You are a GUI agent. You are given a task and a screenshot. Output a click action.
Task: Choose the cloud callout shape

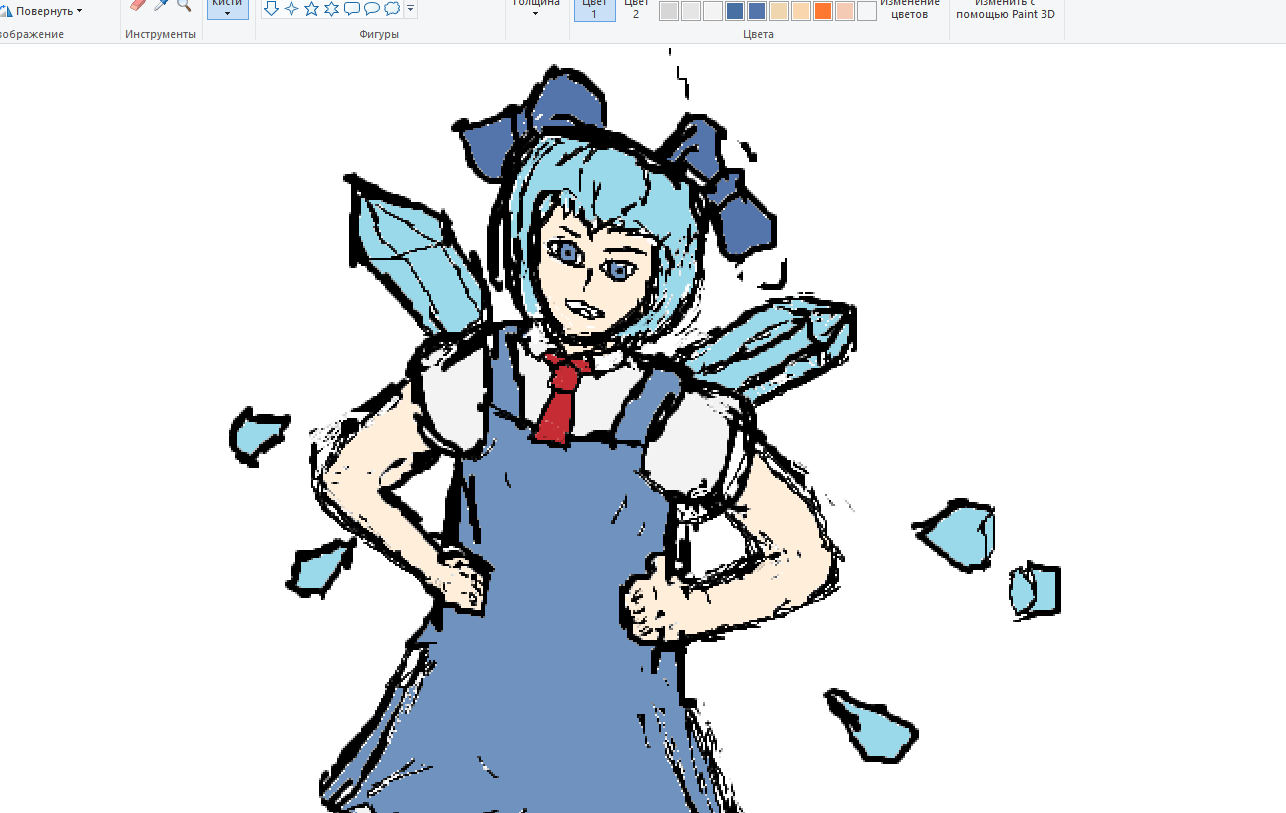(392, 8)
